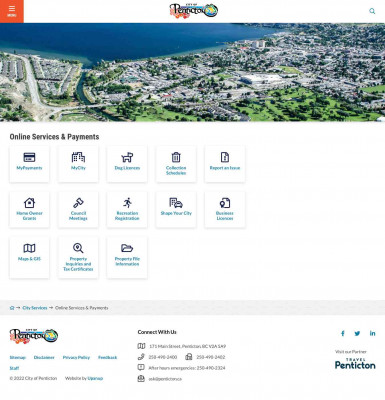Open the LinkedIn social icon
The height and width of the screenshot is (400, 385).
pyautogui.click(x=372, y=333)
